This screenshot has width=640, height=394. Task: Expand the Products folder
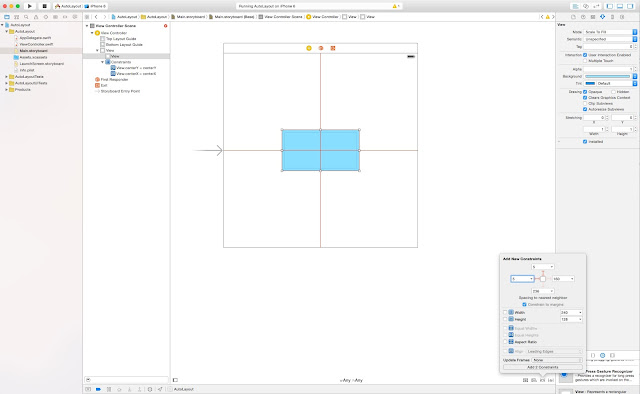pyautogui.click(x=7, y=89)
